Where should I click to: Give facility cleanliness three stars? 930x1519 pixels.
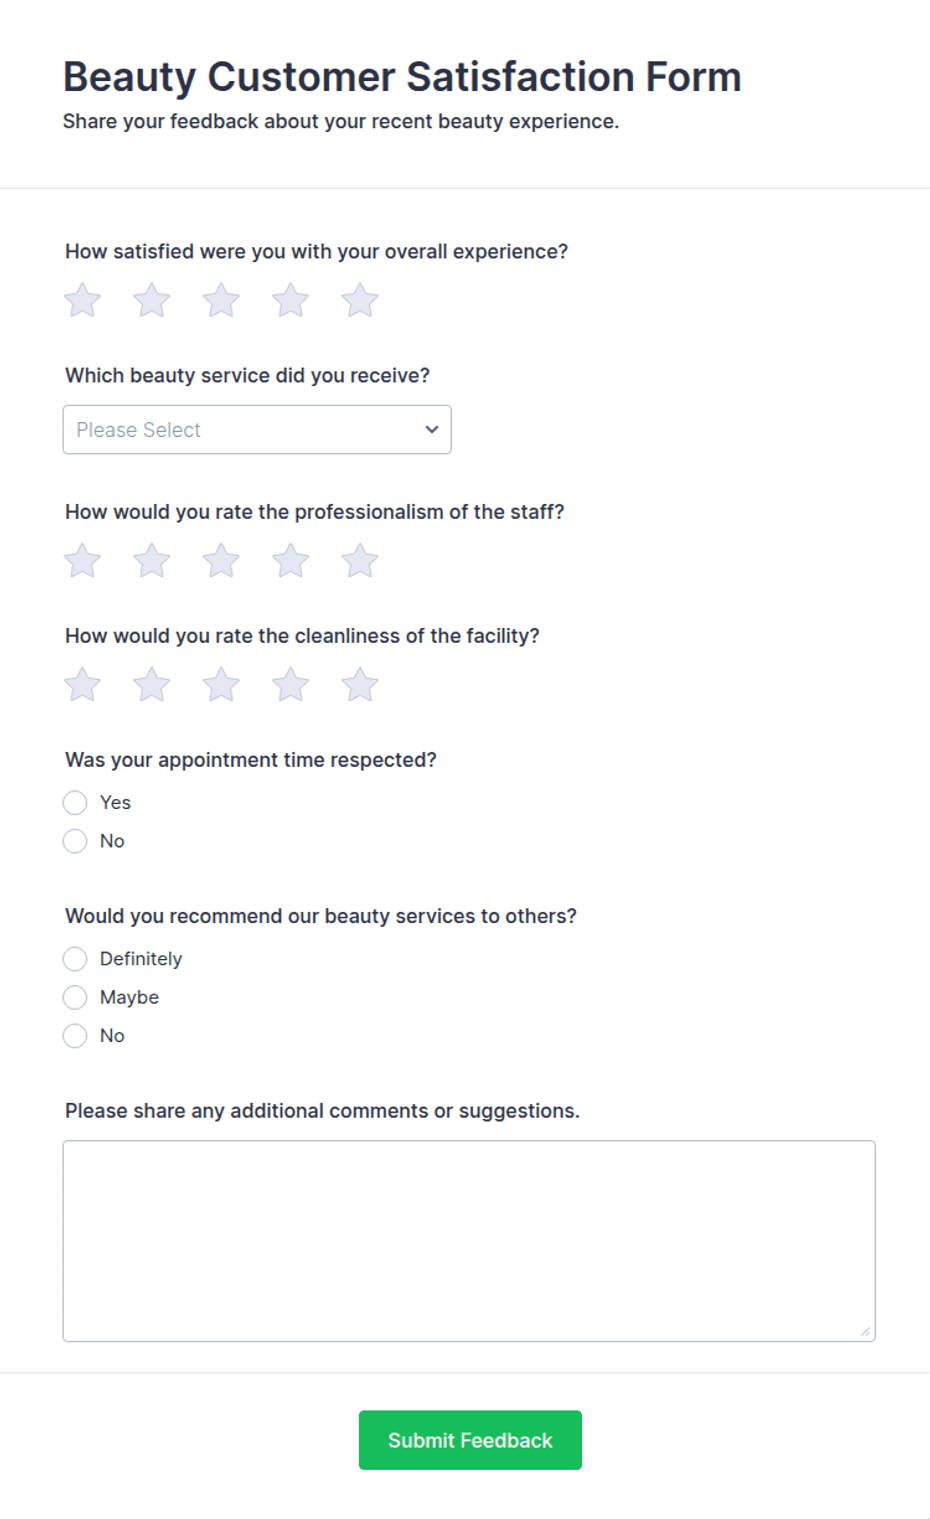[x=221, y=685]
